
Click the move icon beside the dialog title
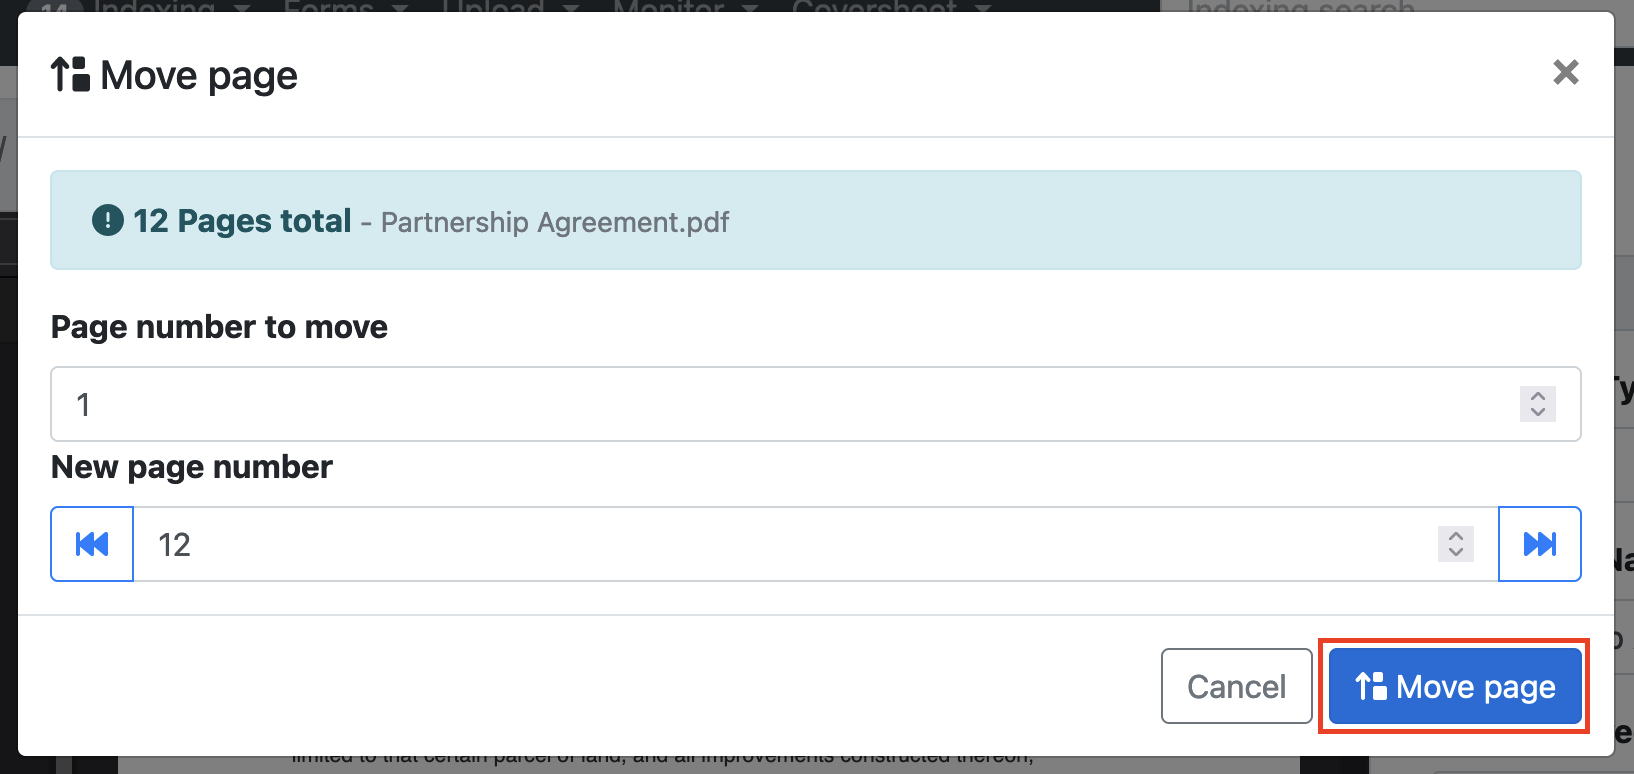click(70, 75)
